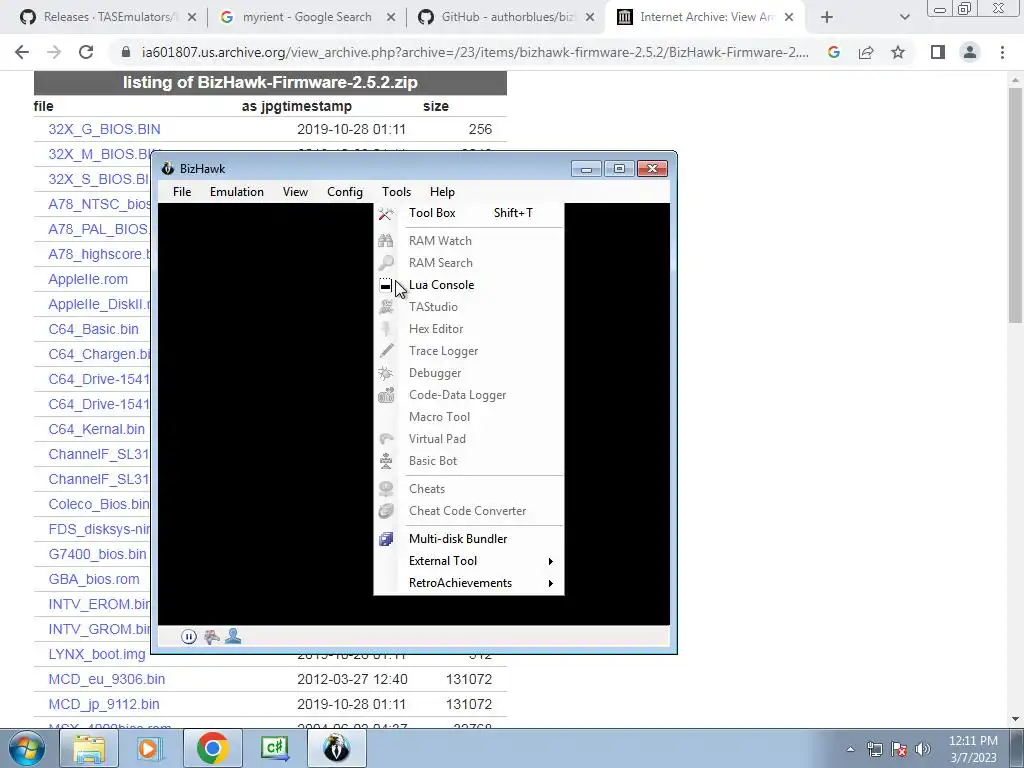This screenshot has width=1024, height=768.
Task: Click the RAM Watch binoculars icon
Action: (x=385, y=241)
